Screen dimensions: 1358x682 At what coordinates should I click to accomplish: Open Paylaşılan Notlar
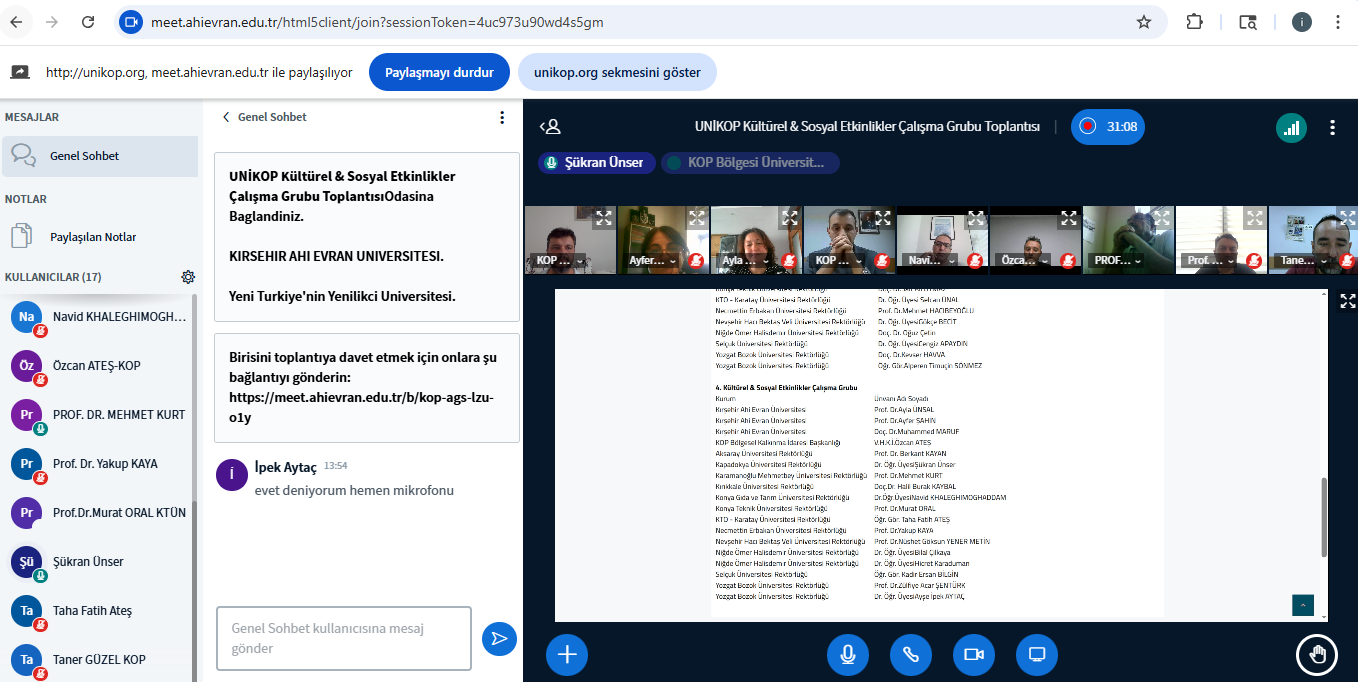pos(93,237)
